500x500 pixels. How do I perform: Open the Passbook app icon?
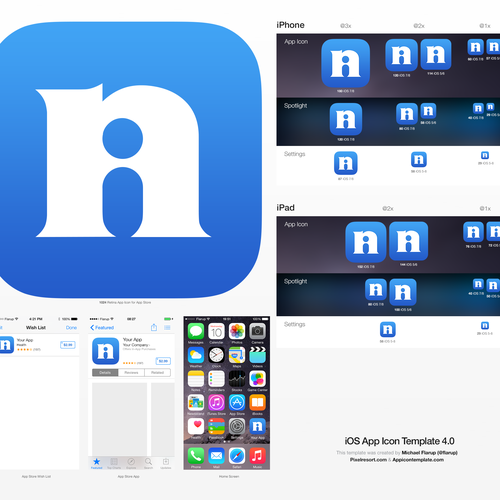pyautogui.click(x=216, y=426)
